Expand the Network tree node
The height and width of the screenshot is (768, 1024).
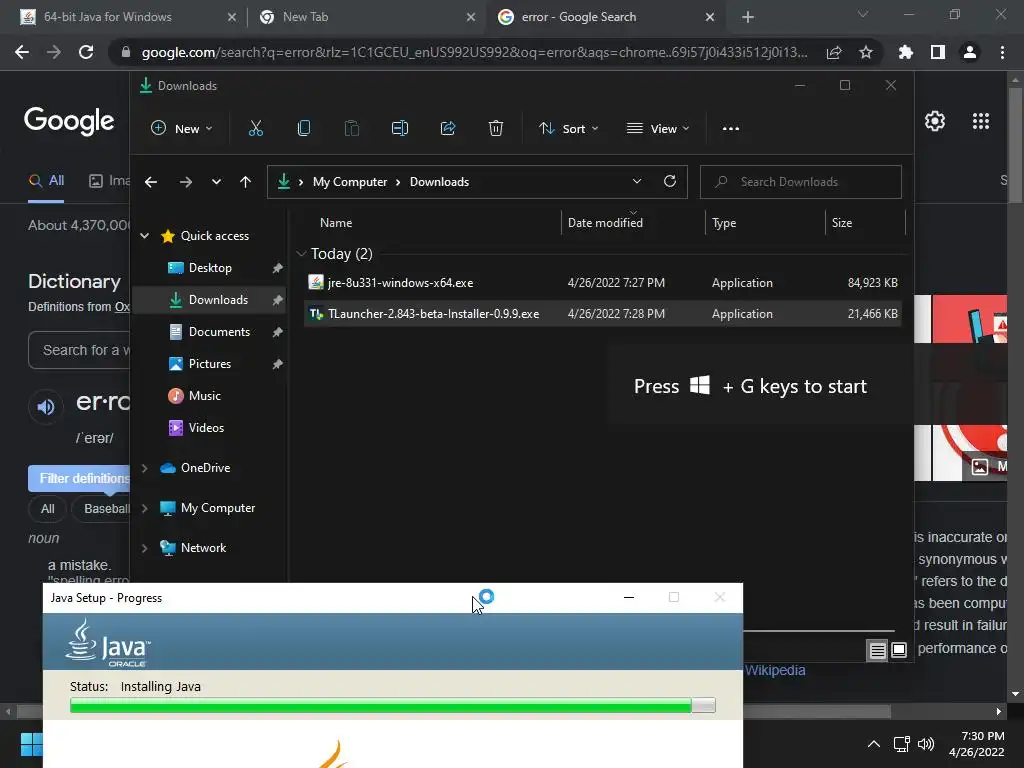pos(145,548)
